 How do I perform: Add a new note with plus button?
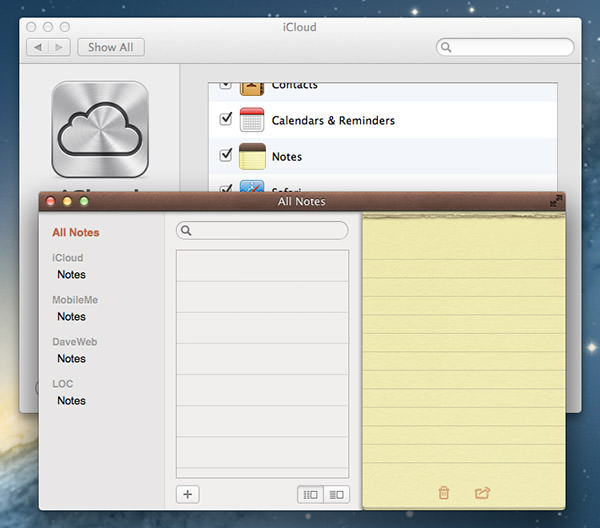188,494
